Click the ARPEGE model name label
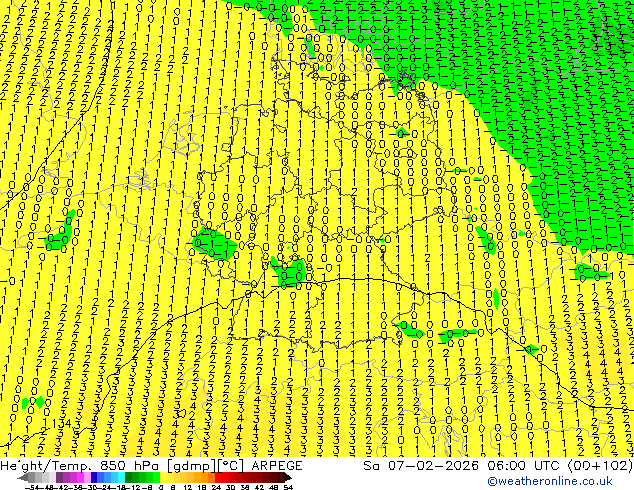634x490 pixels. pos(277,466)
